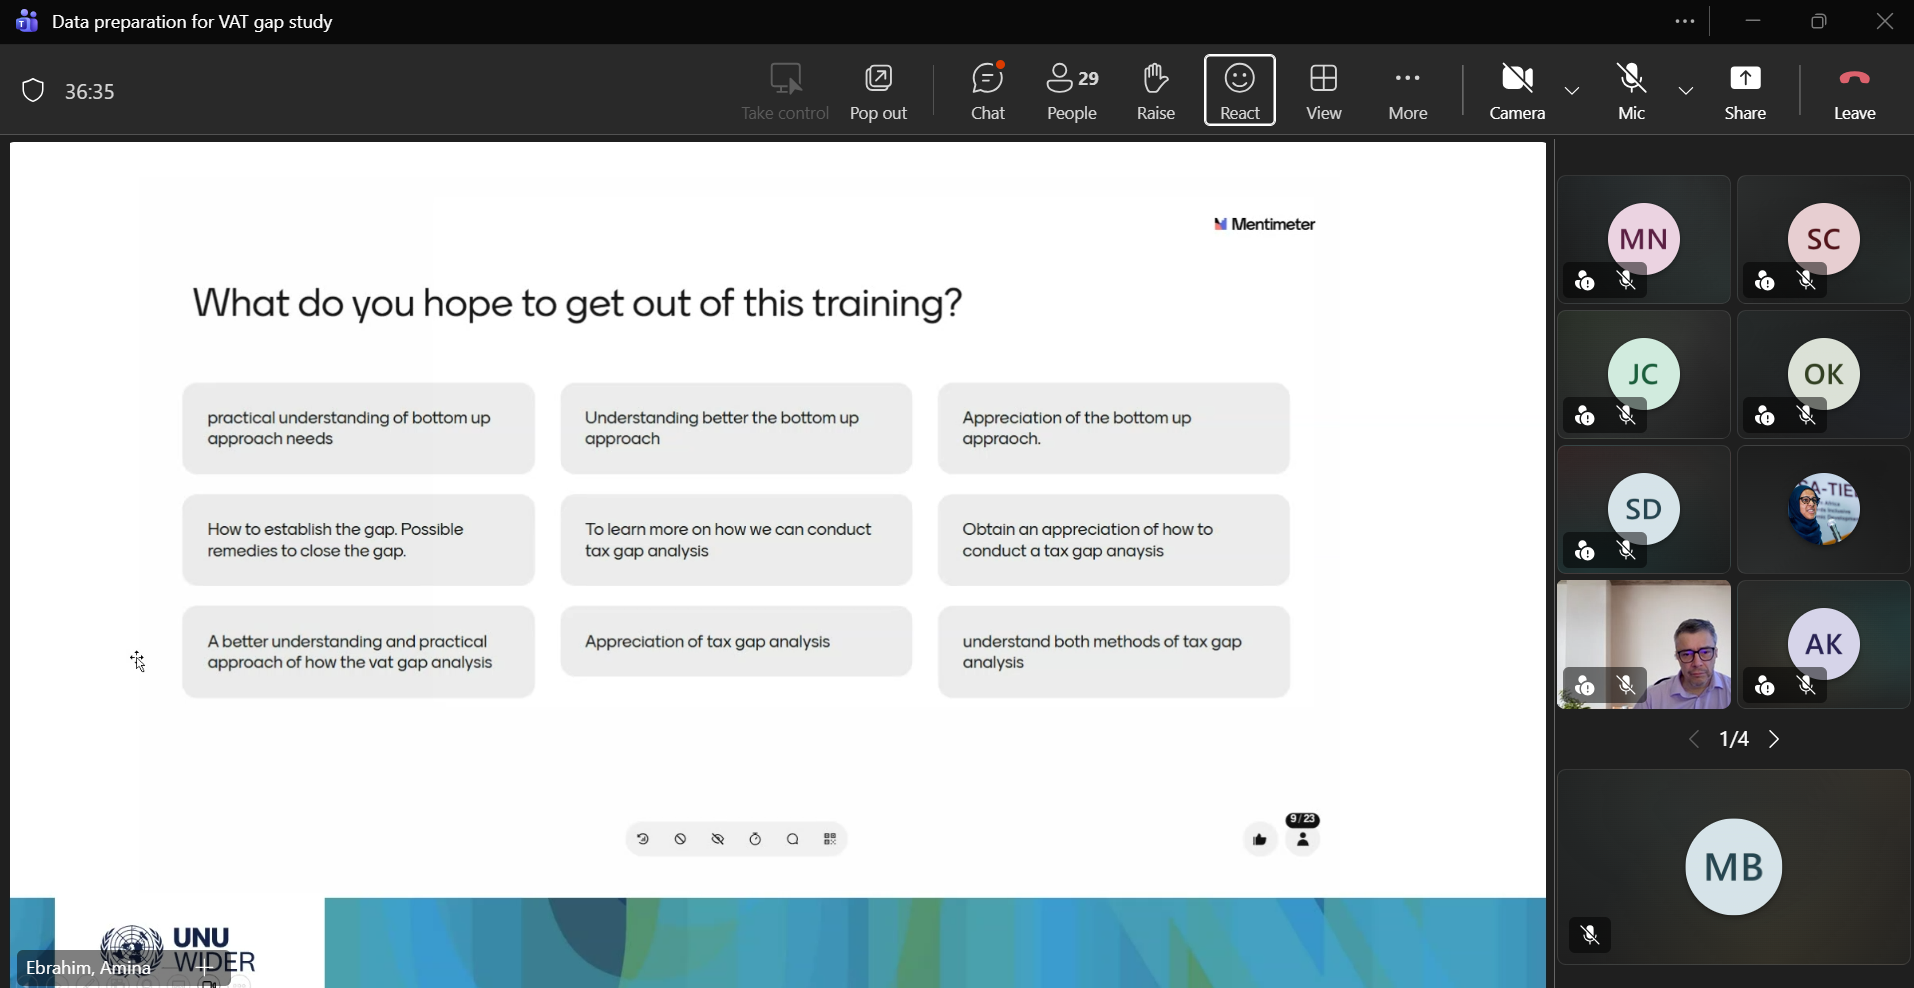Click the shield security status icon

33,91
